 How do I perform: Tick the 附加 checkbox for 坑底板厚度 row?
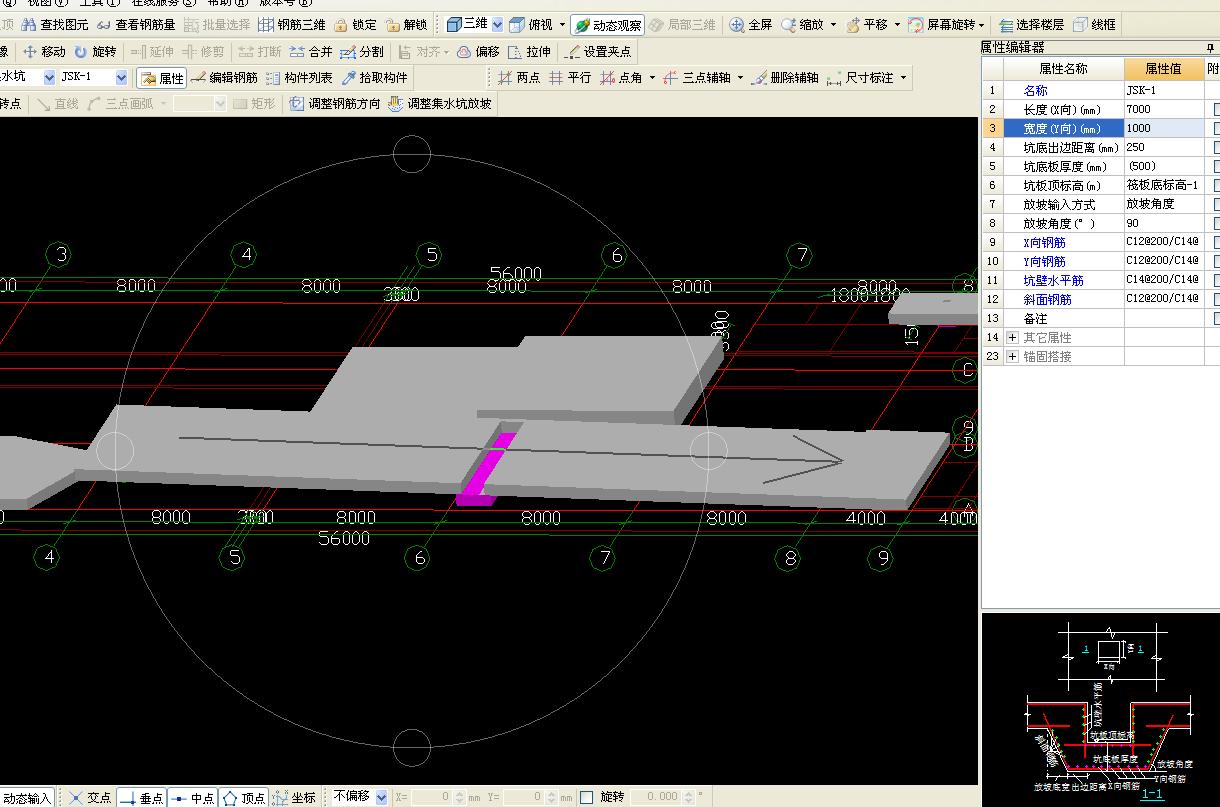point(1215,166)
